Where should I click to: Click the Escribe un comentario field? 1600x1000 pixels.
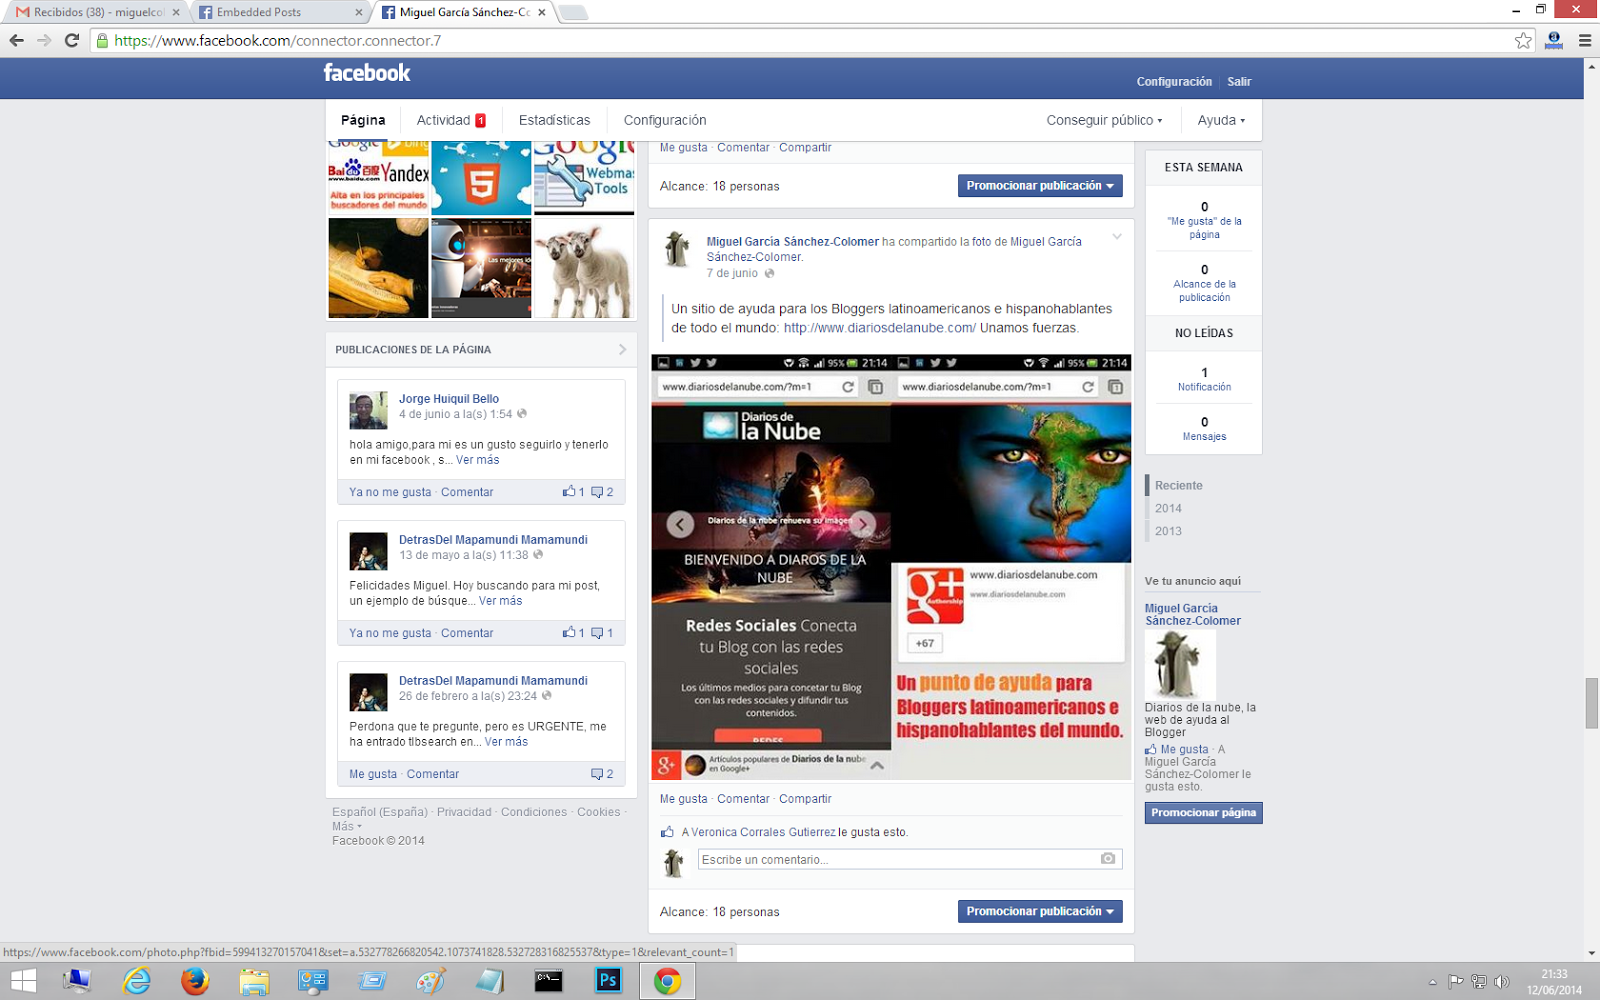tap(910, 859)
